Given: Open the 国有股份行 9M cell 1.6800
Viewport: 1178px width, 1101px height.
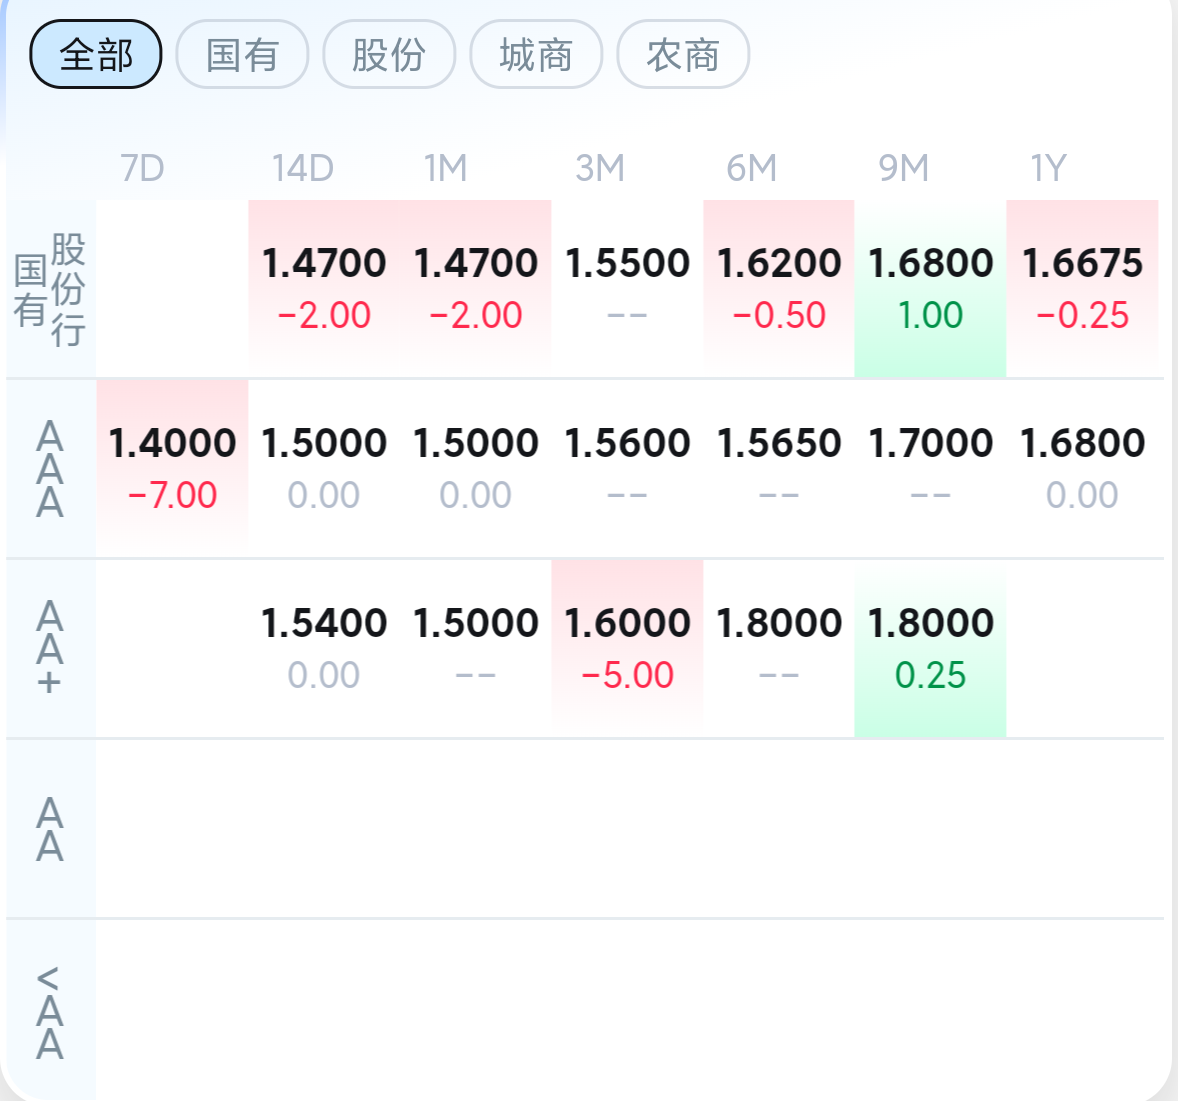Looking at the screenshot, I should click(x=930, y=288).
